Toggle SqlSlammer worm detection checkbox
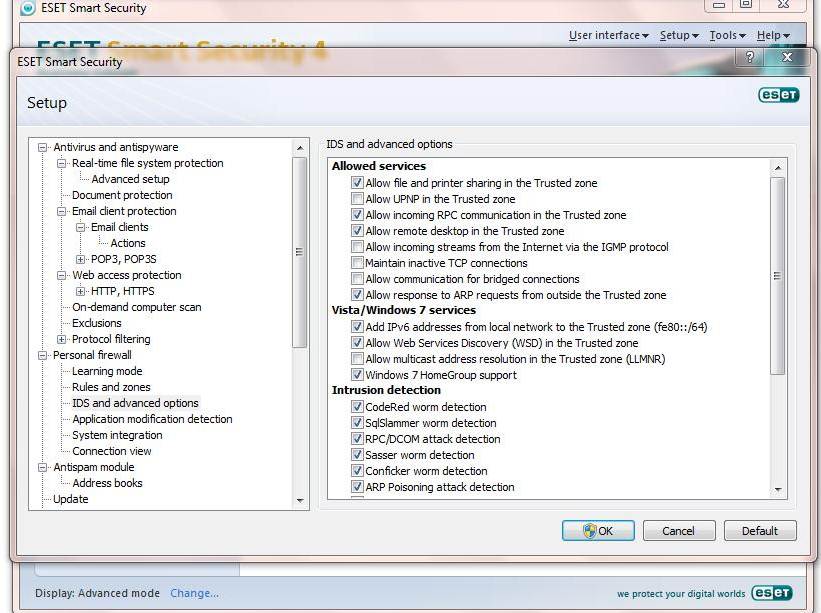This screenshot has height=613, width=821. click(357, 422)
